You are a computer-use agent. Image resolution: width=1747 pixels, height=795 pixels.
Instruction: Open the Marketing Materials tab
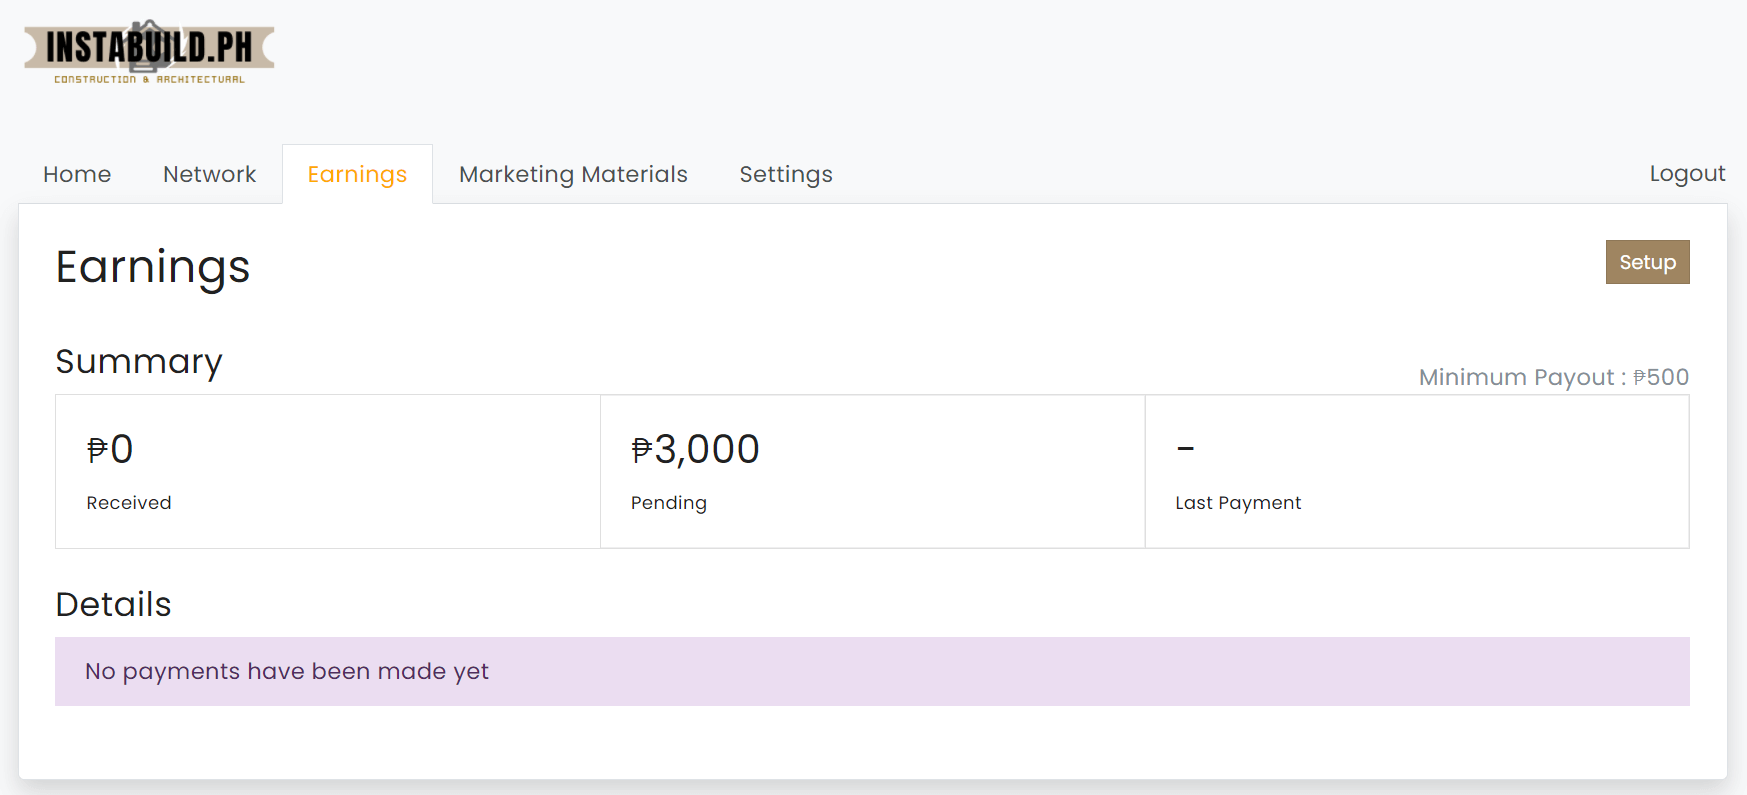click(x=573, y=174)
